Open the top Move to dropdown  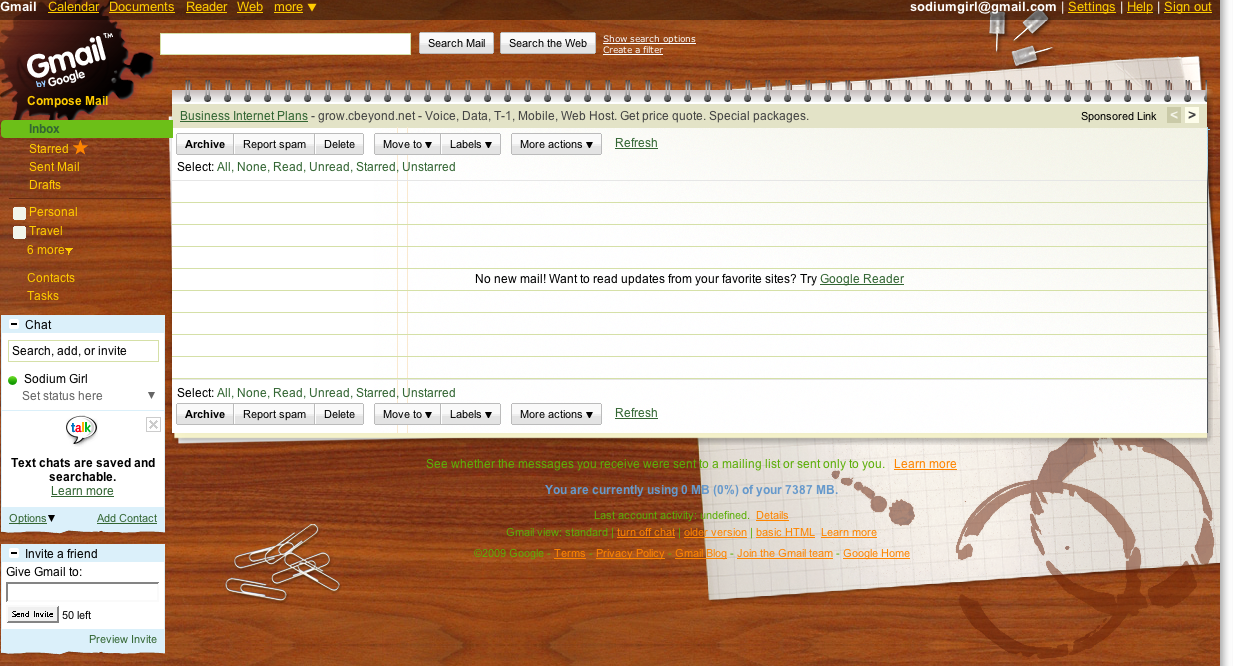[407, 144]
